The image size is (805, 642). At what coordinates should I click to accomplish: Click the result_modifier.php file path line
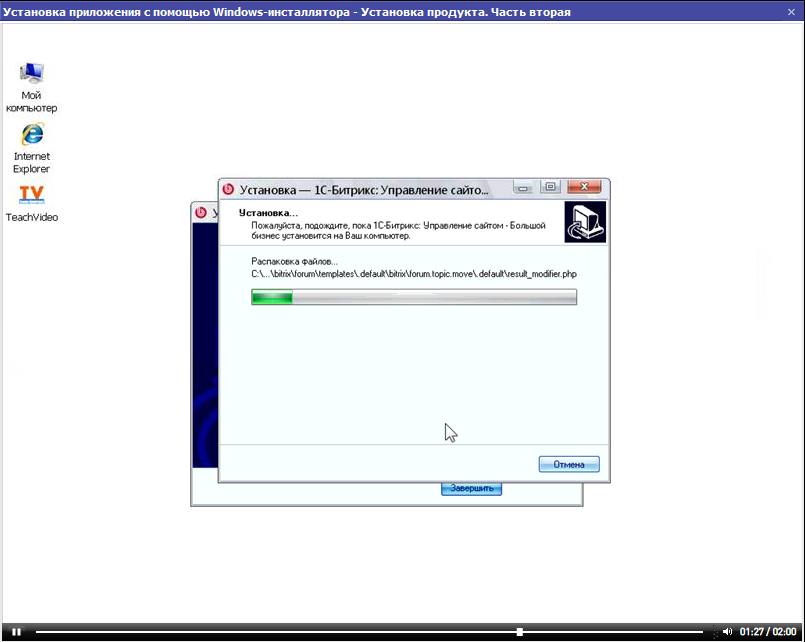coord(414,274)
